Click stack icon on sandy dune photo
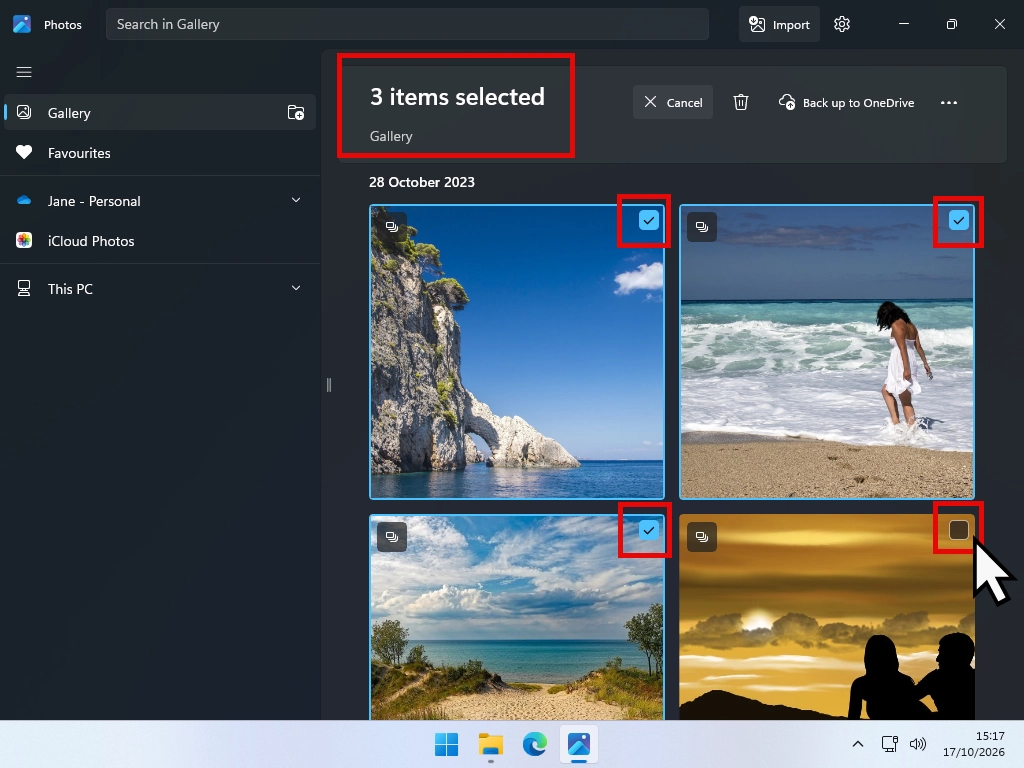 [x=392, y=537]
